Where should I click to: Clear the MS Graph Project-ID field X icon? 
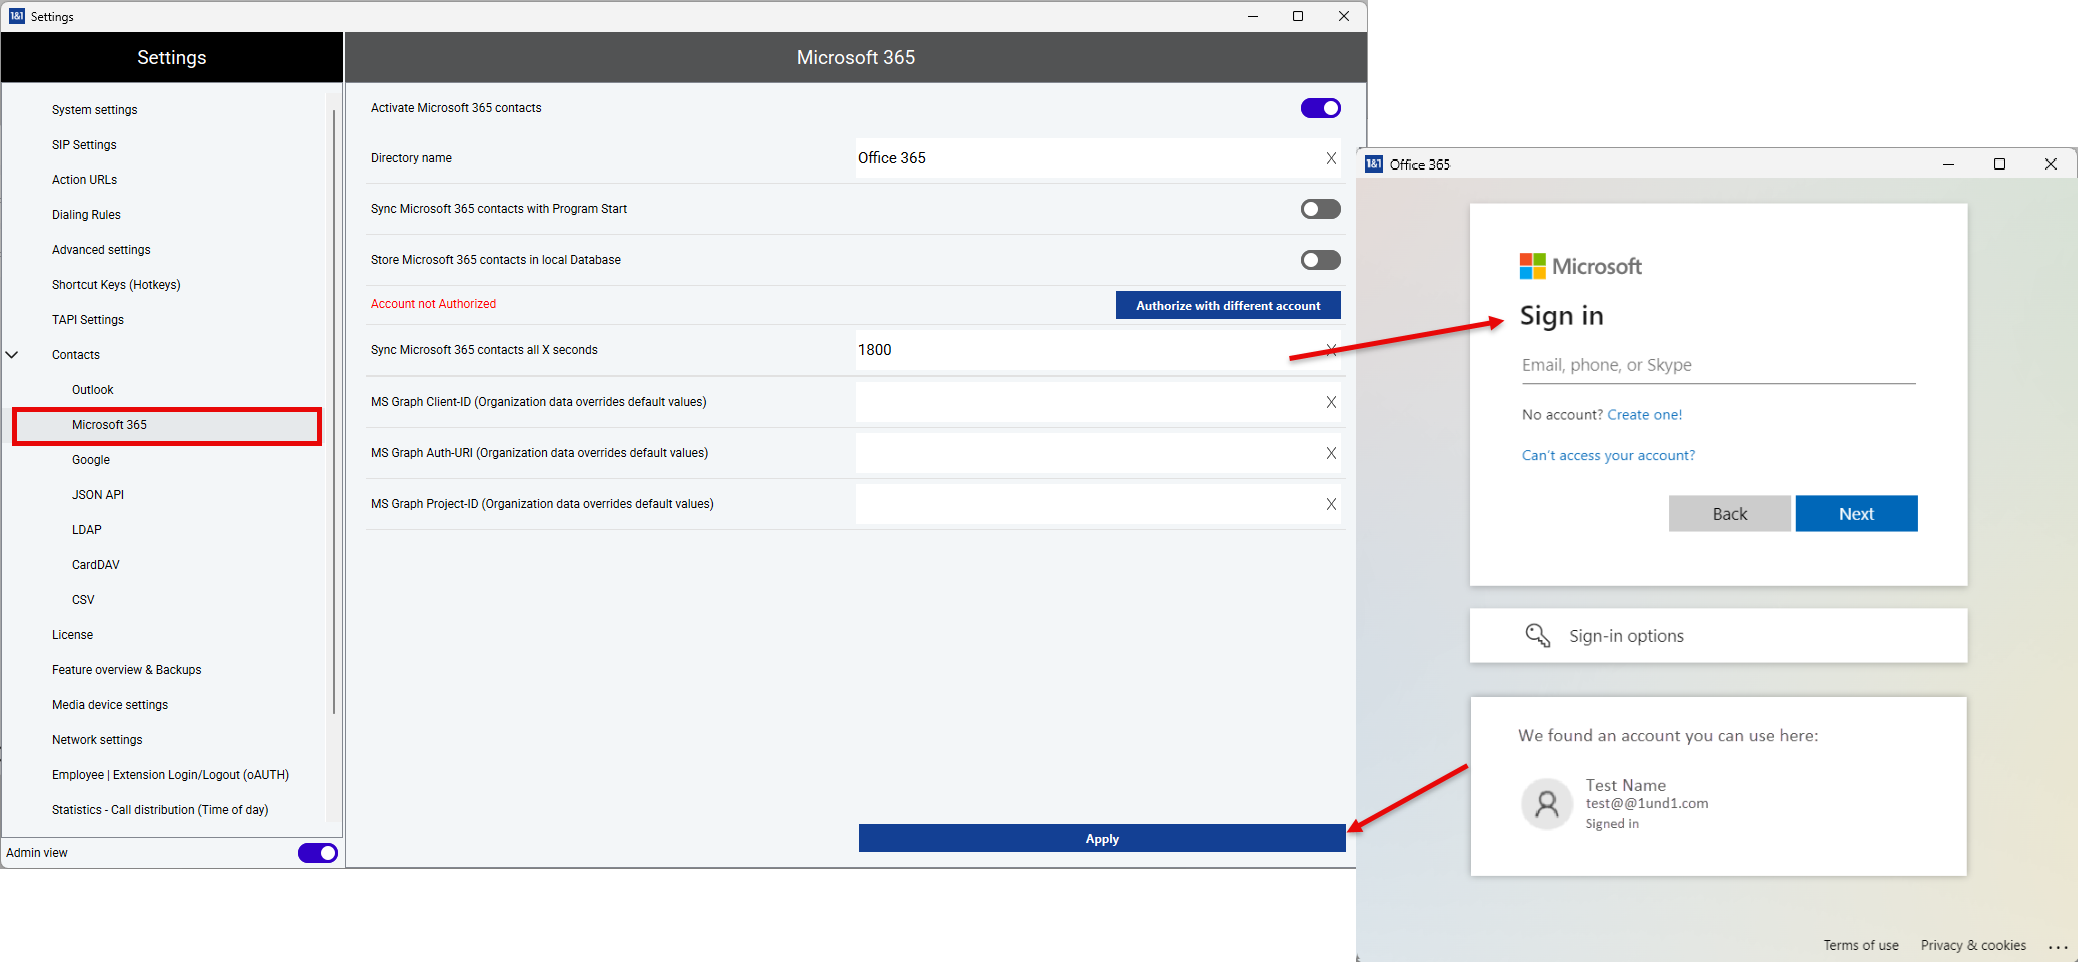pyautogui.click(x=1331, y=504)
